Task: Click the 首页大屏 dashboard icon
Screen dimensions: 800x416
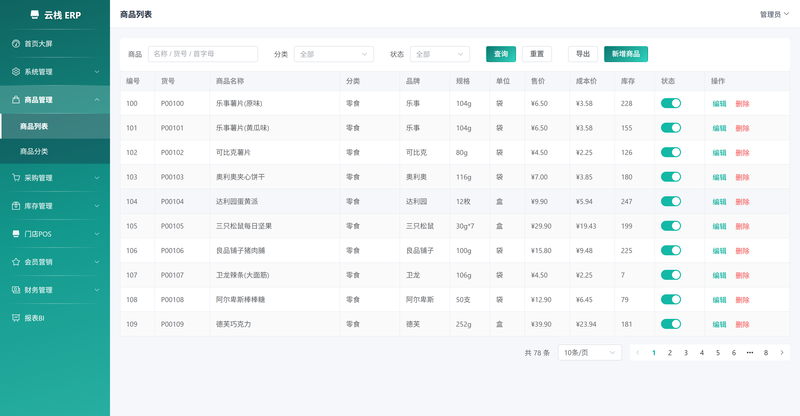Action: [16, 44]
